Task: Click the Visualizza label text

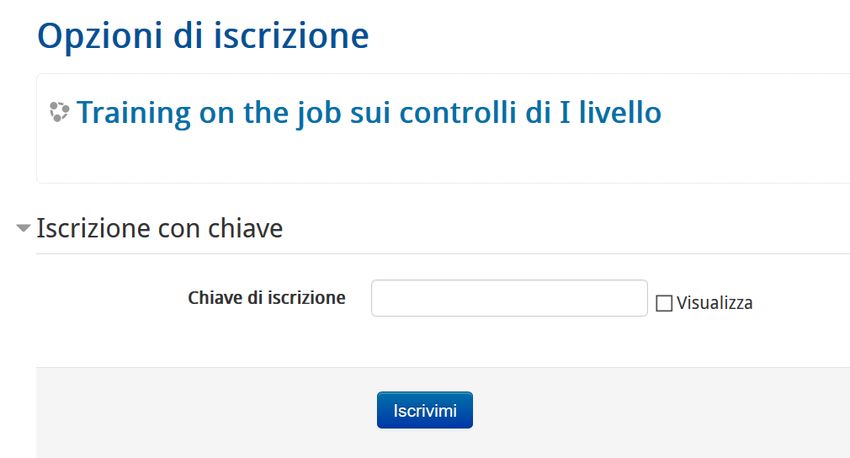Action: coord(714,302)
